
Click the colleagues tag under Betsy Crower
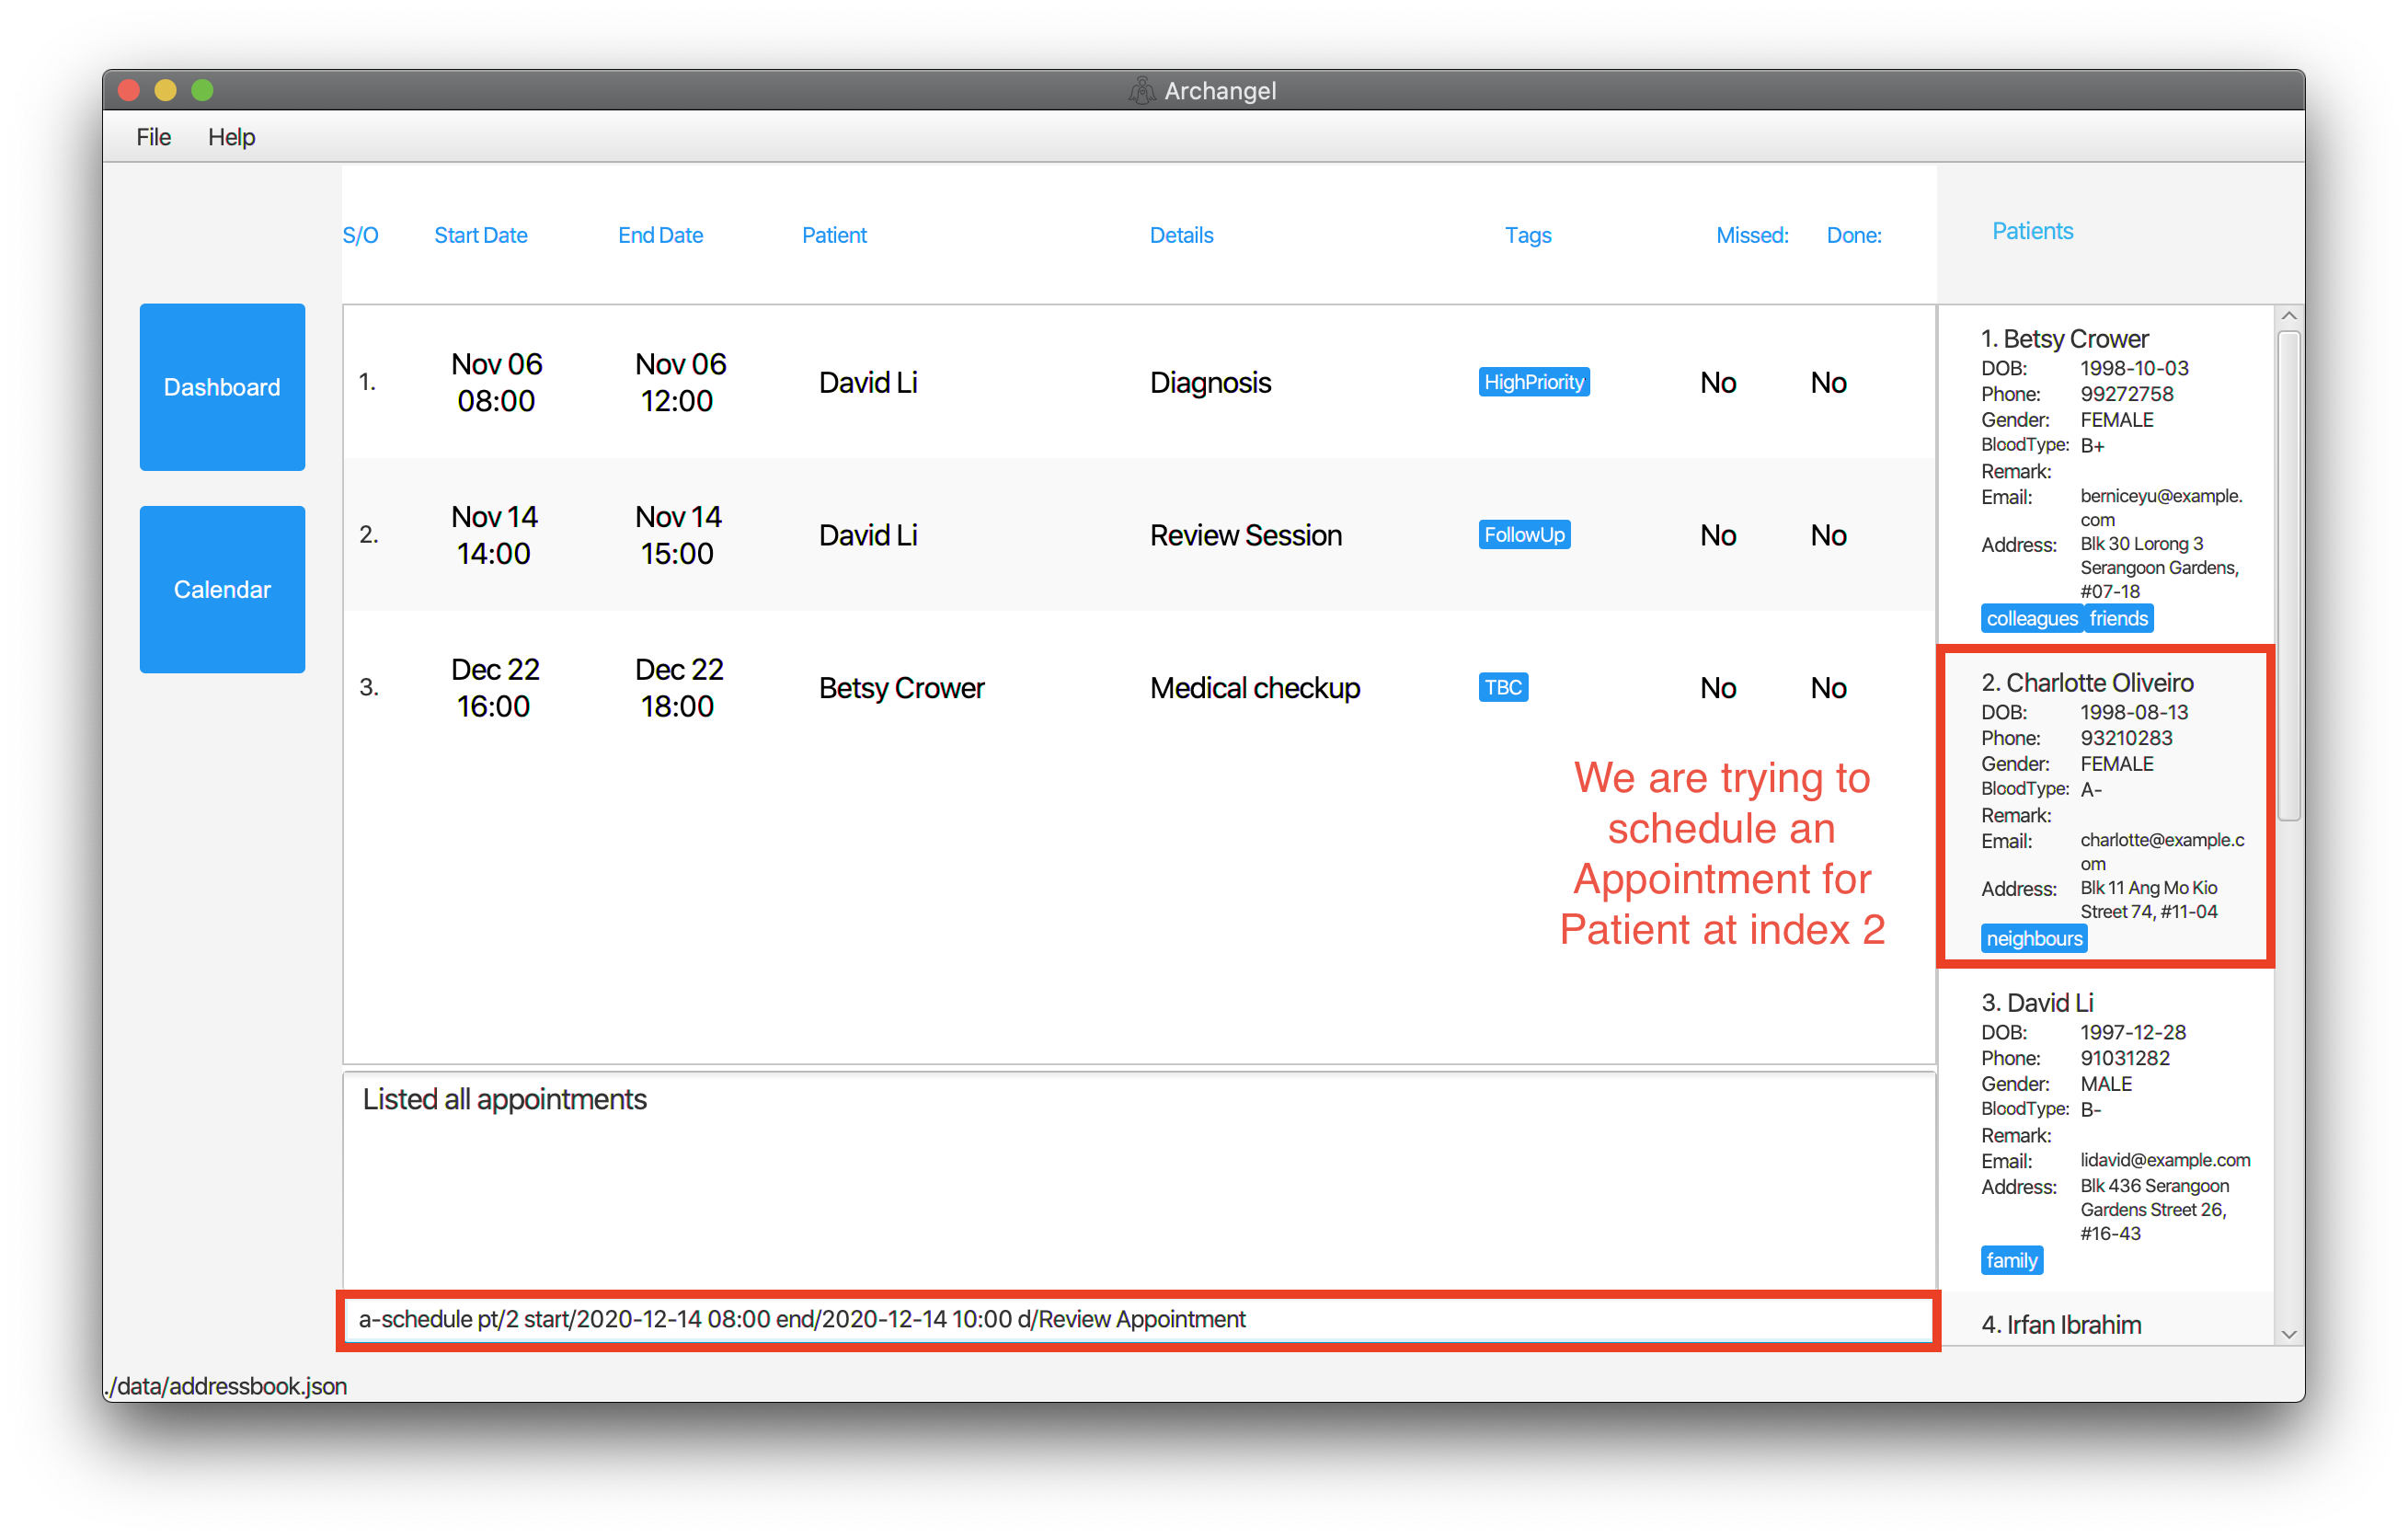(x=2031, y=619)
